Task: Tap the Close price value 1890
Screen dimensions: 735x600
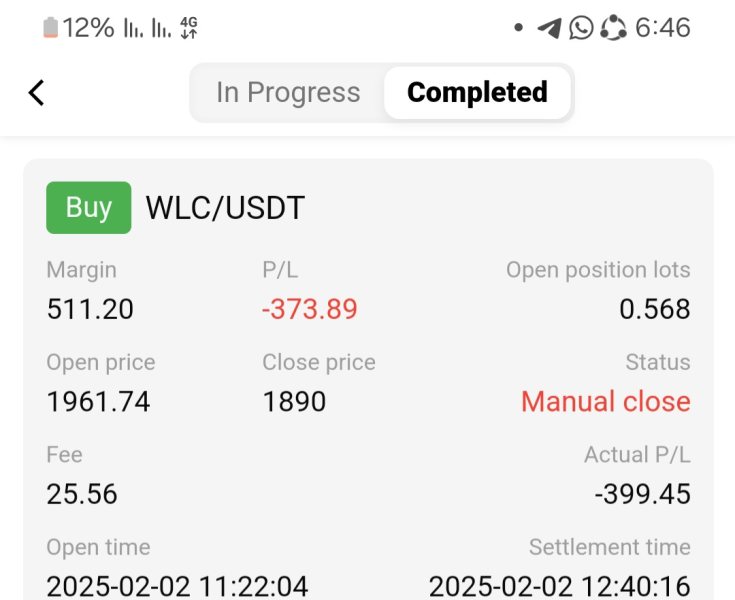Action: (294, 402)
